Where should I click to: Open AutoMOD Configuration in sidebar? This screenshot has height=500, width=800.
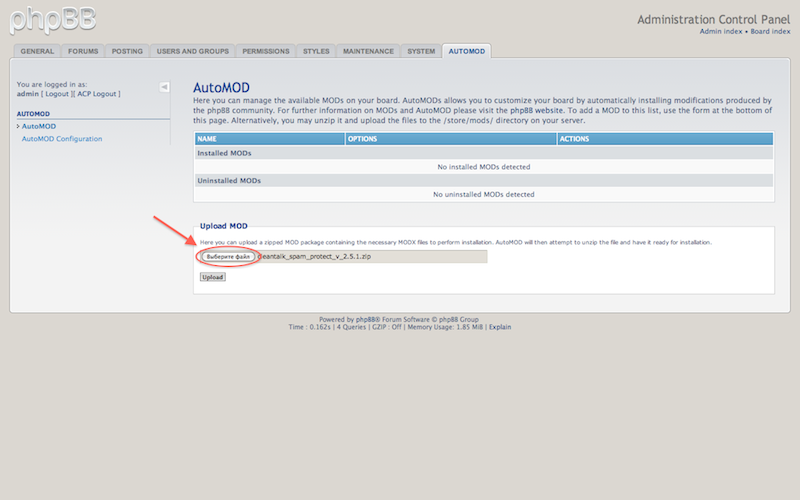tap(62, 139)
